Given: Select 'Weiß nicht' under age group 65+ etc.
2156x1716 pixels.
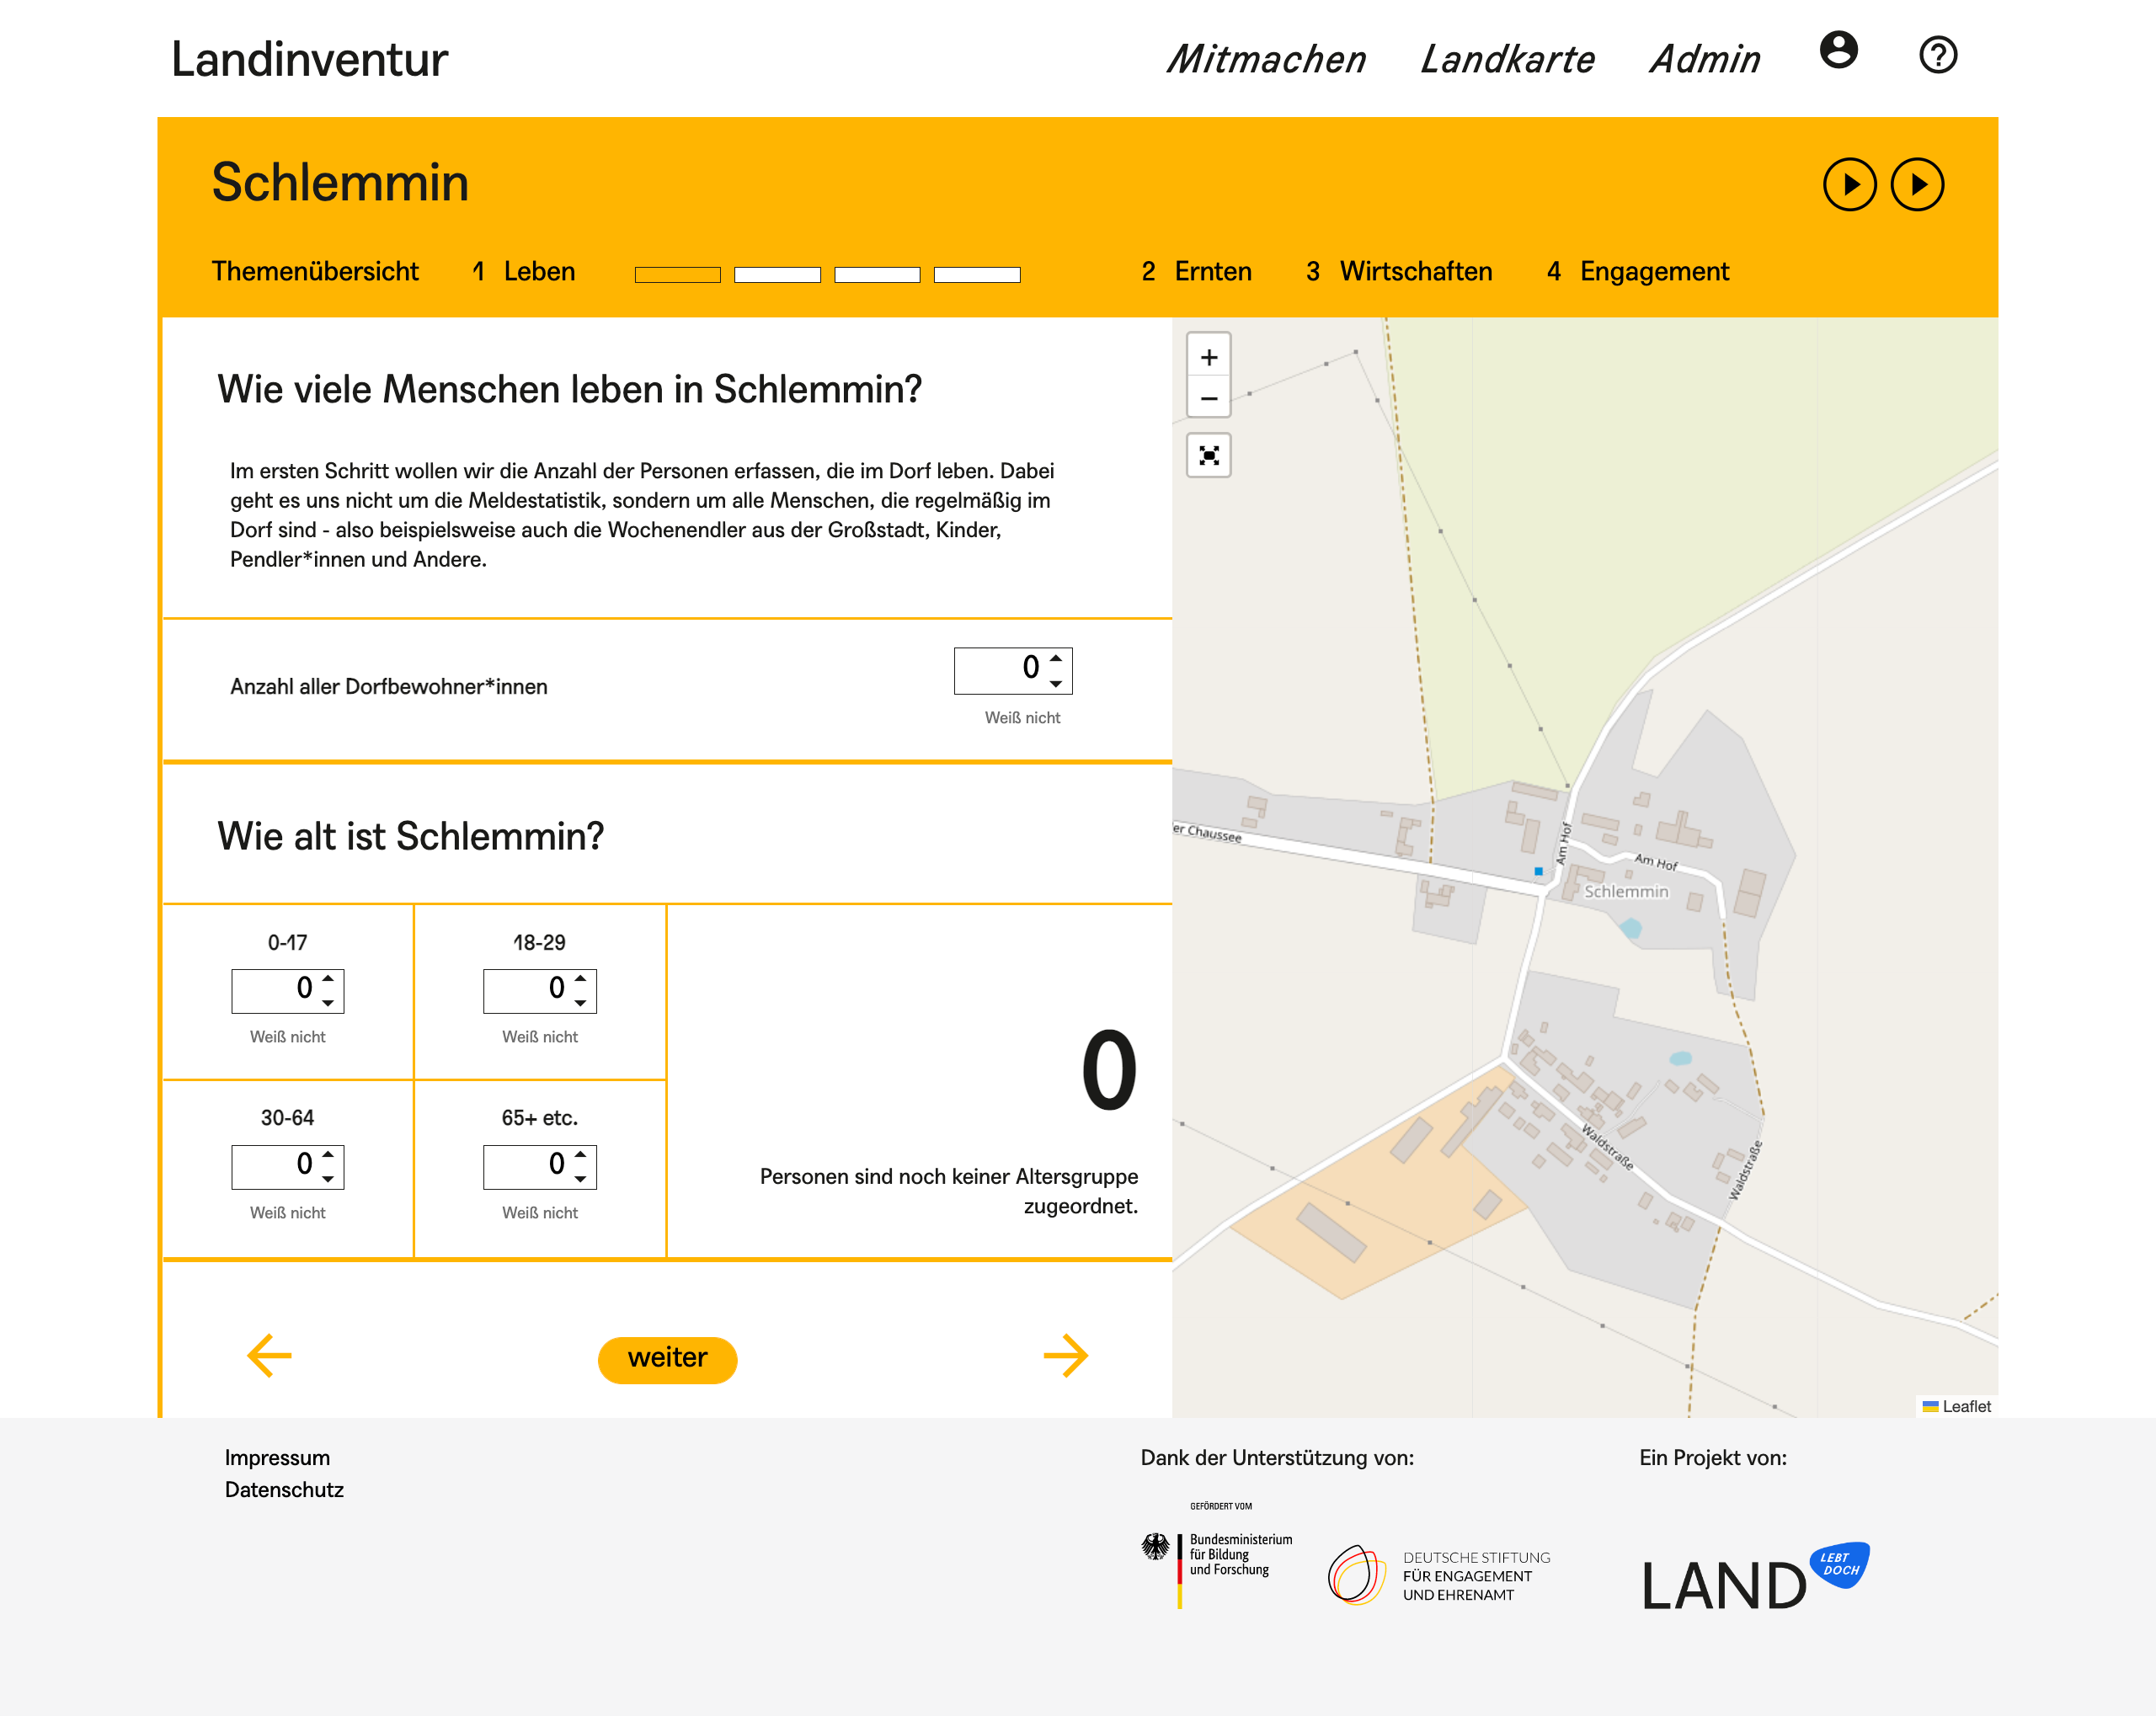Looking at the screenshot, I should [539, 1212].
